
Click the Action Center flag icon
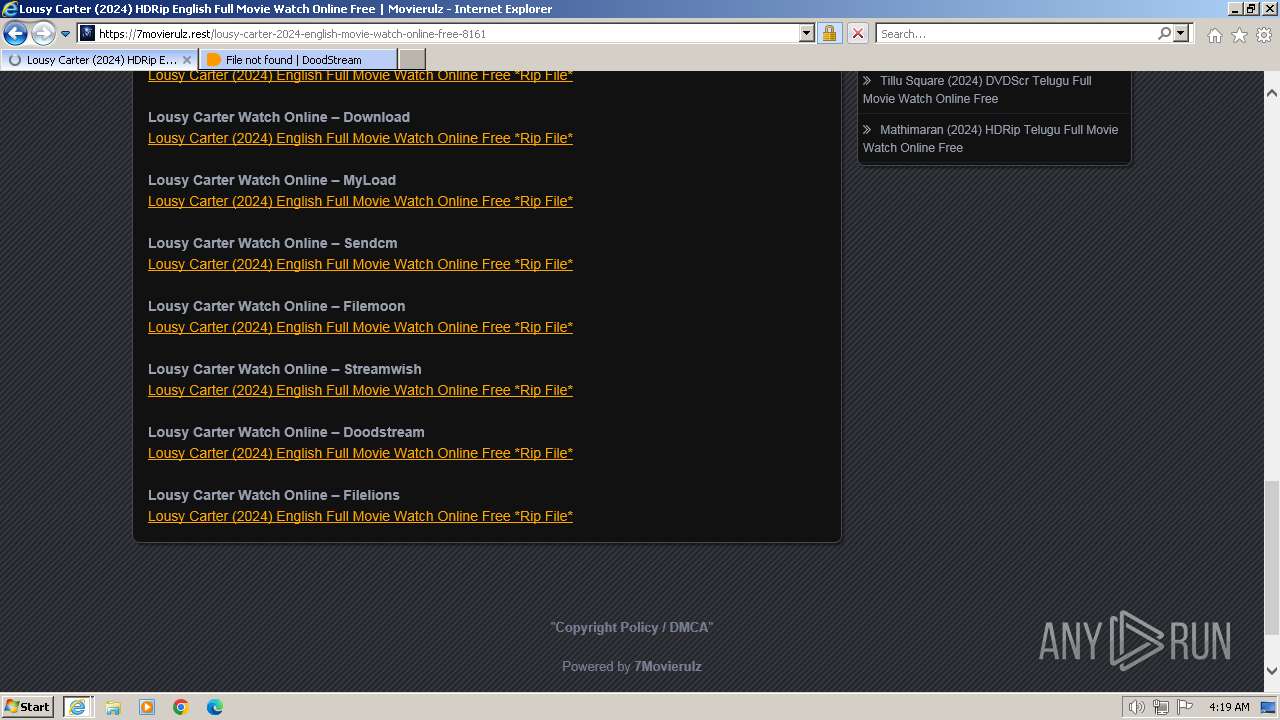click(x=1185, y=707)
